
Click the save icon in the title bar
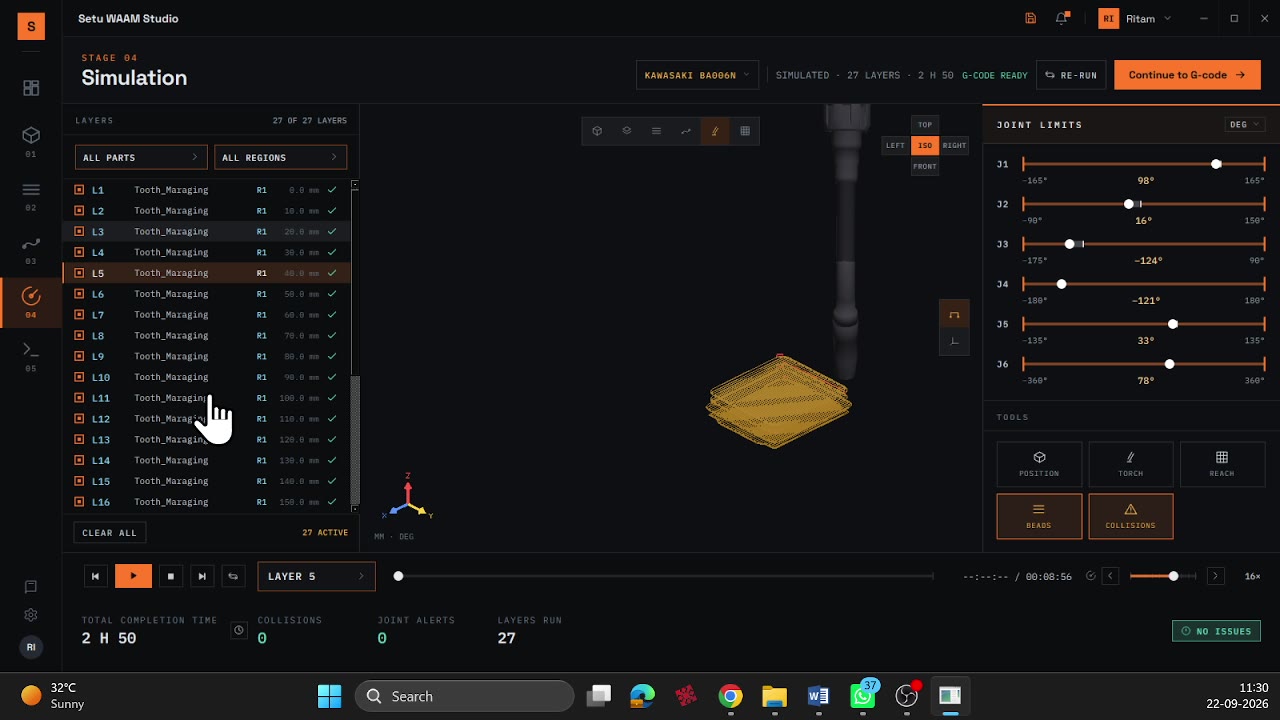click(1031, 18)
